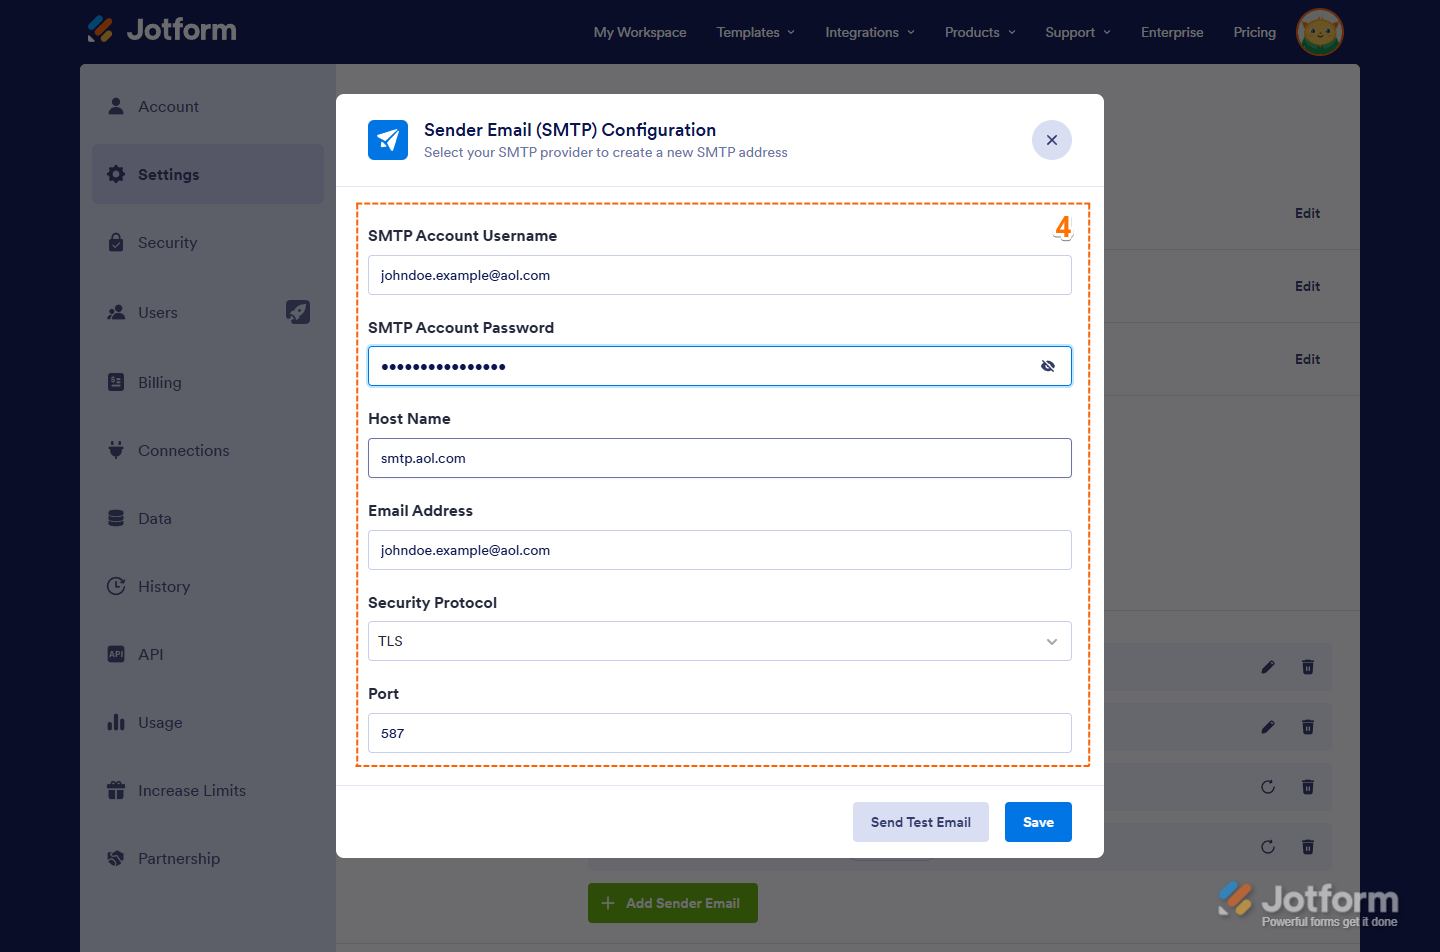The height and width of the screenshot is (952, 1440).
Task: Click the Usage bar chart icon
Action: 116,722
